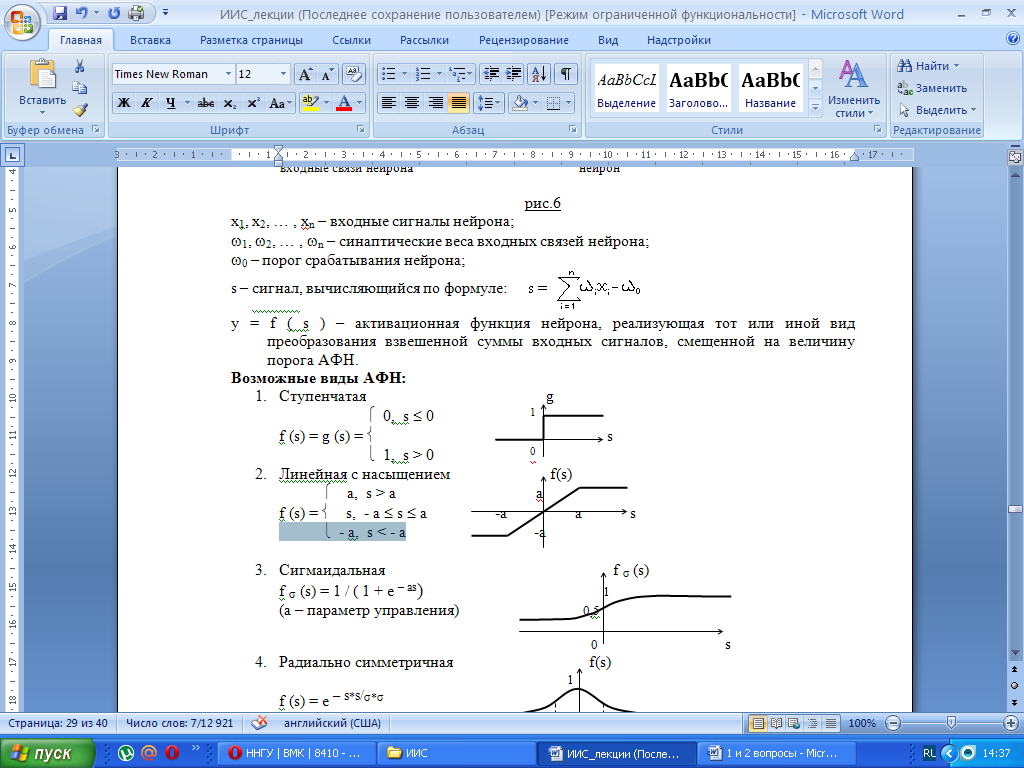1024x768 pixels.
Task: Apply superscript formatting
Action: click(253, 103)
